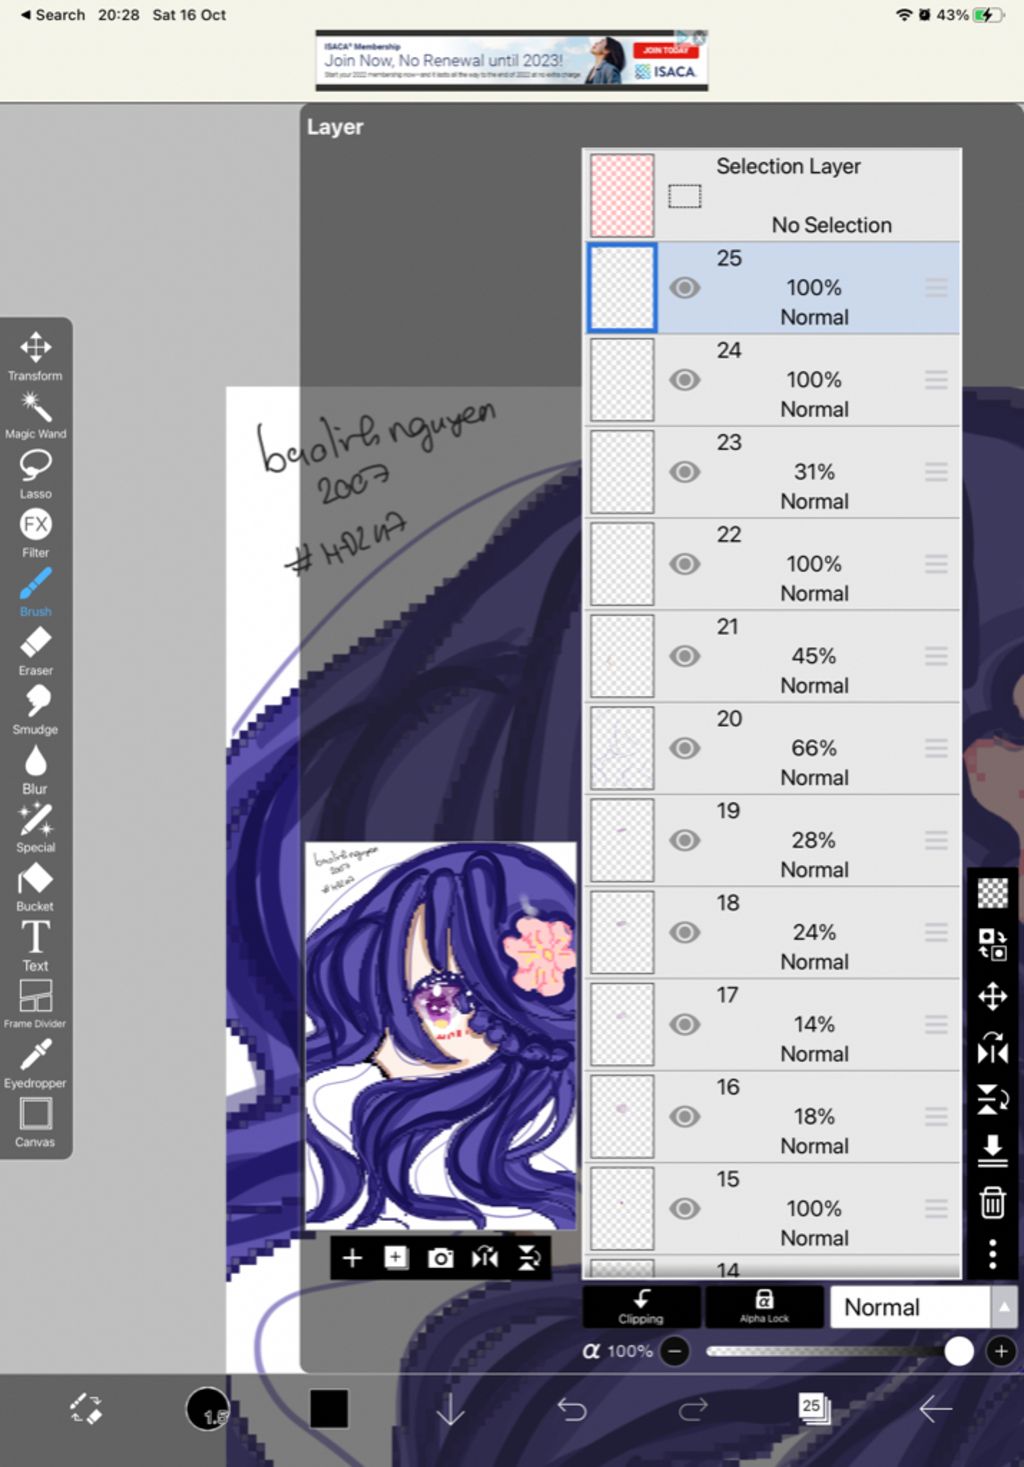Merge layer down with the download-arrow icon
The image size is (1024, 1467).
[992, 1151]
